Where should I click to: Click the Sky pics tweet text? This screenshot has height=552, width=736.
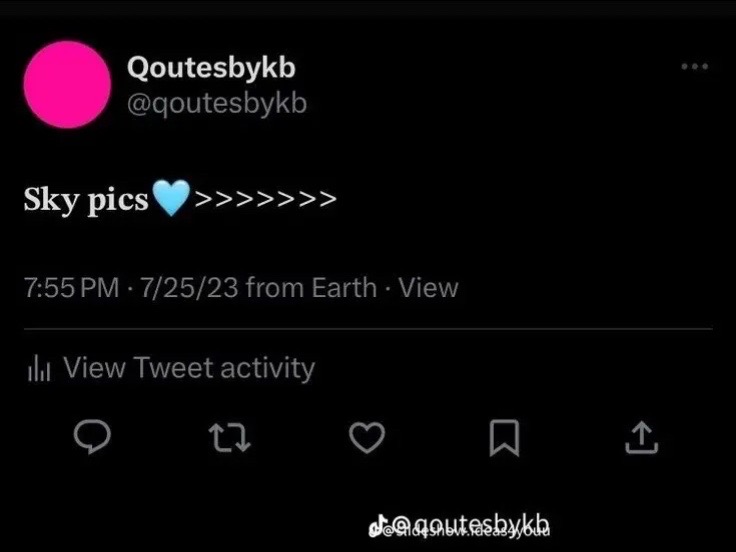tap(86, 199)
